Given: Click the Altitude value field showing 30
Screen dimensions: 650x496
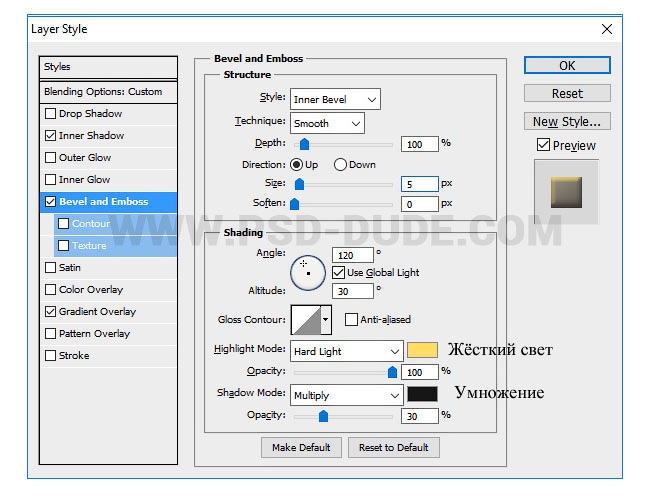Looking at the screenshot, I should point(353,291).
